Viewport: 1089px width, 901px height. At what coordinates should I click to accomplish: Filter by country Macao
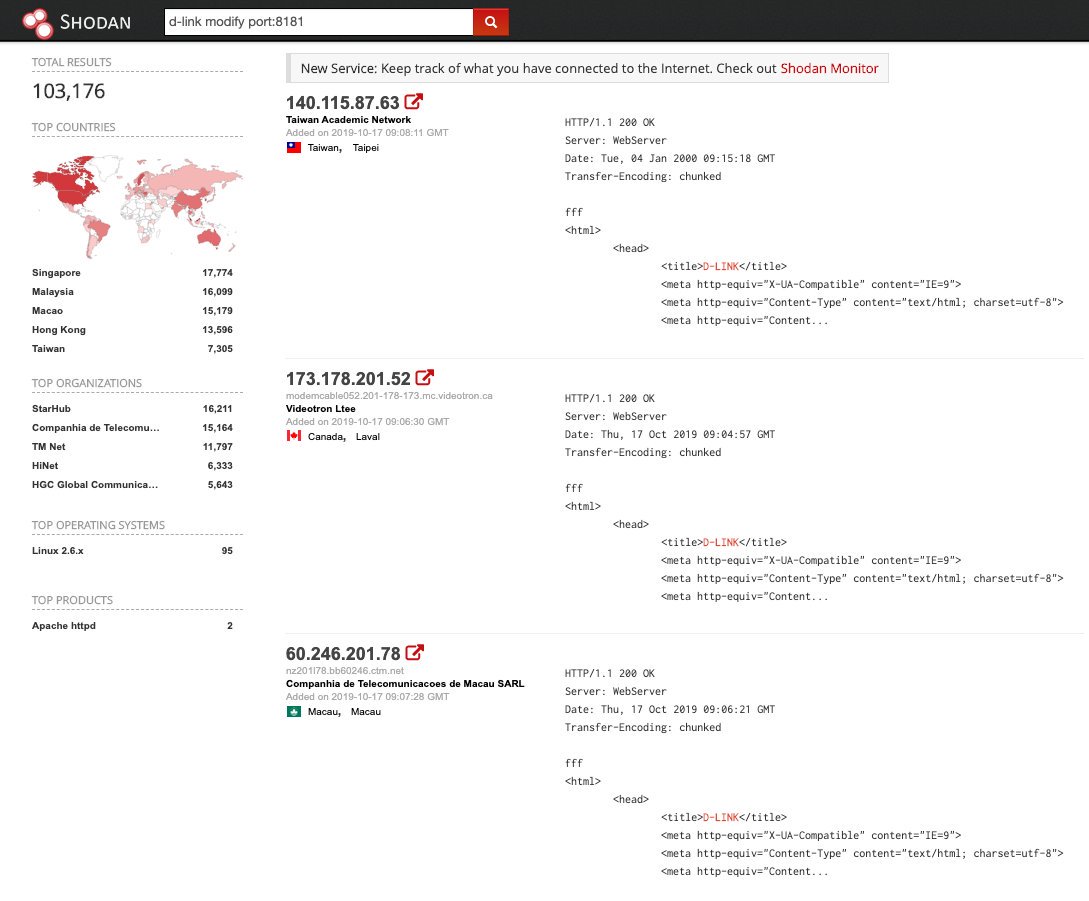[x=47, y=311]
